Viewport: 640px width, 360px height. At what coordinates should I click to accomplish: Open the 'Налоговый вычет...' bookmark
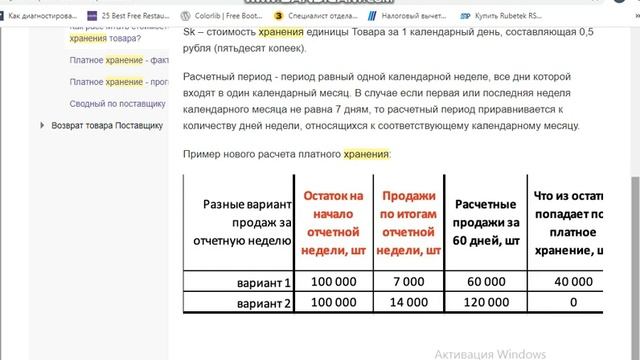click(407, 16)
